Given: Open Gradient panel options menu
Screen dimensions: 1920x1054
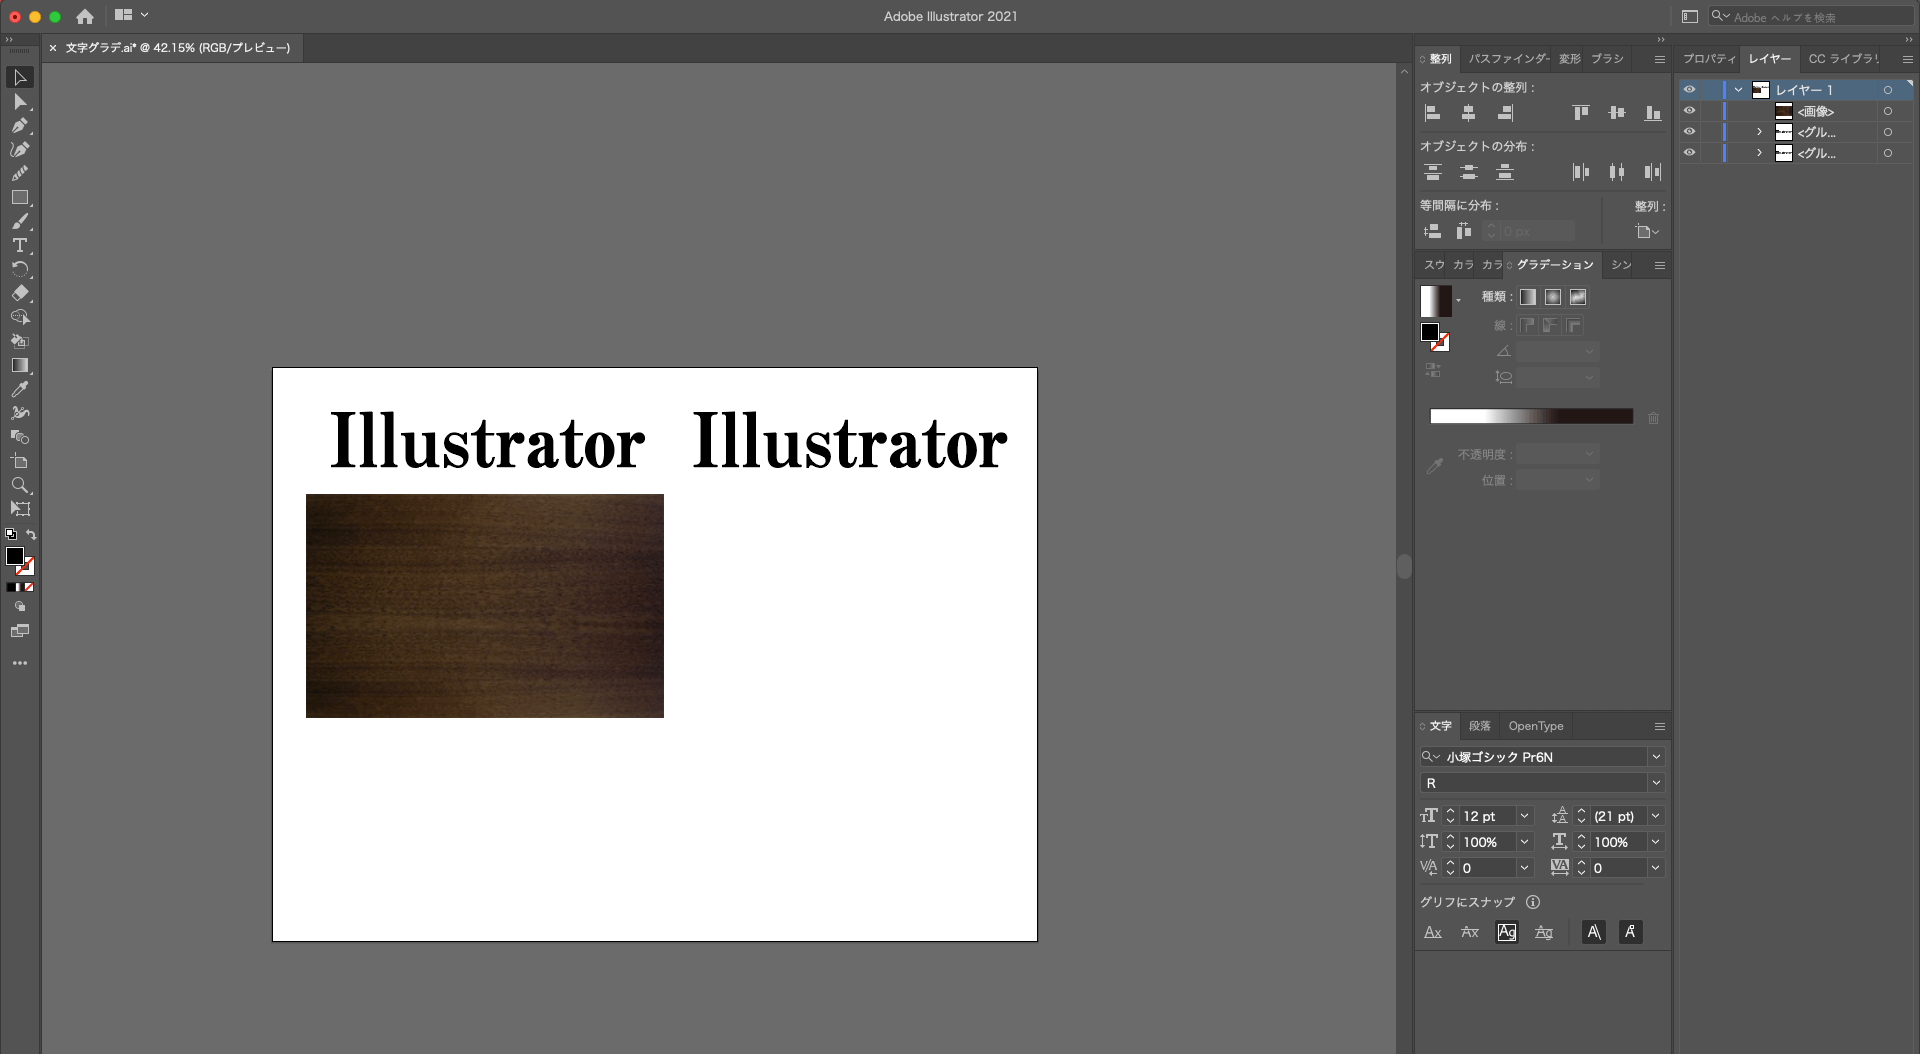Looking at the screenshot, I should pos(1660,265).
